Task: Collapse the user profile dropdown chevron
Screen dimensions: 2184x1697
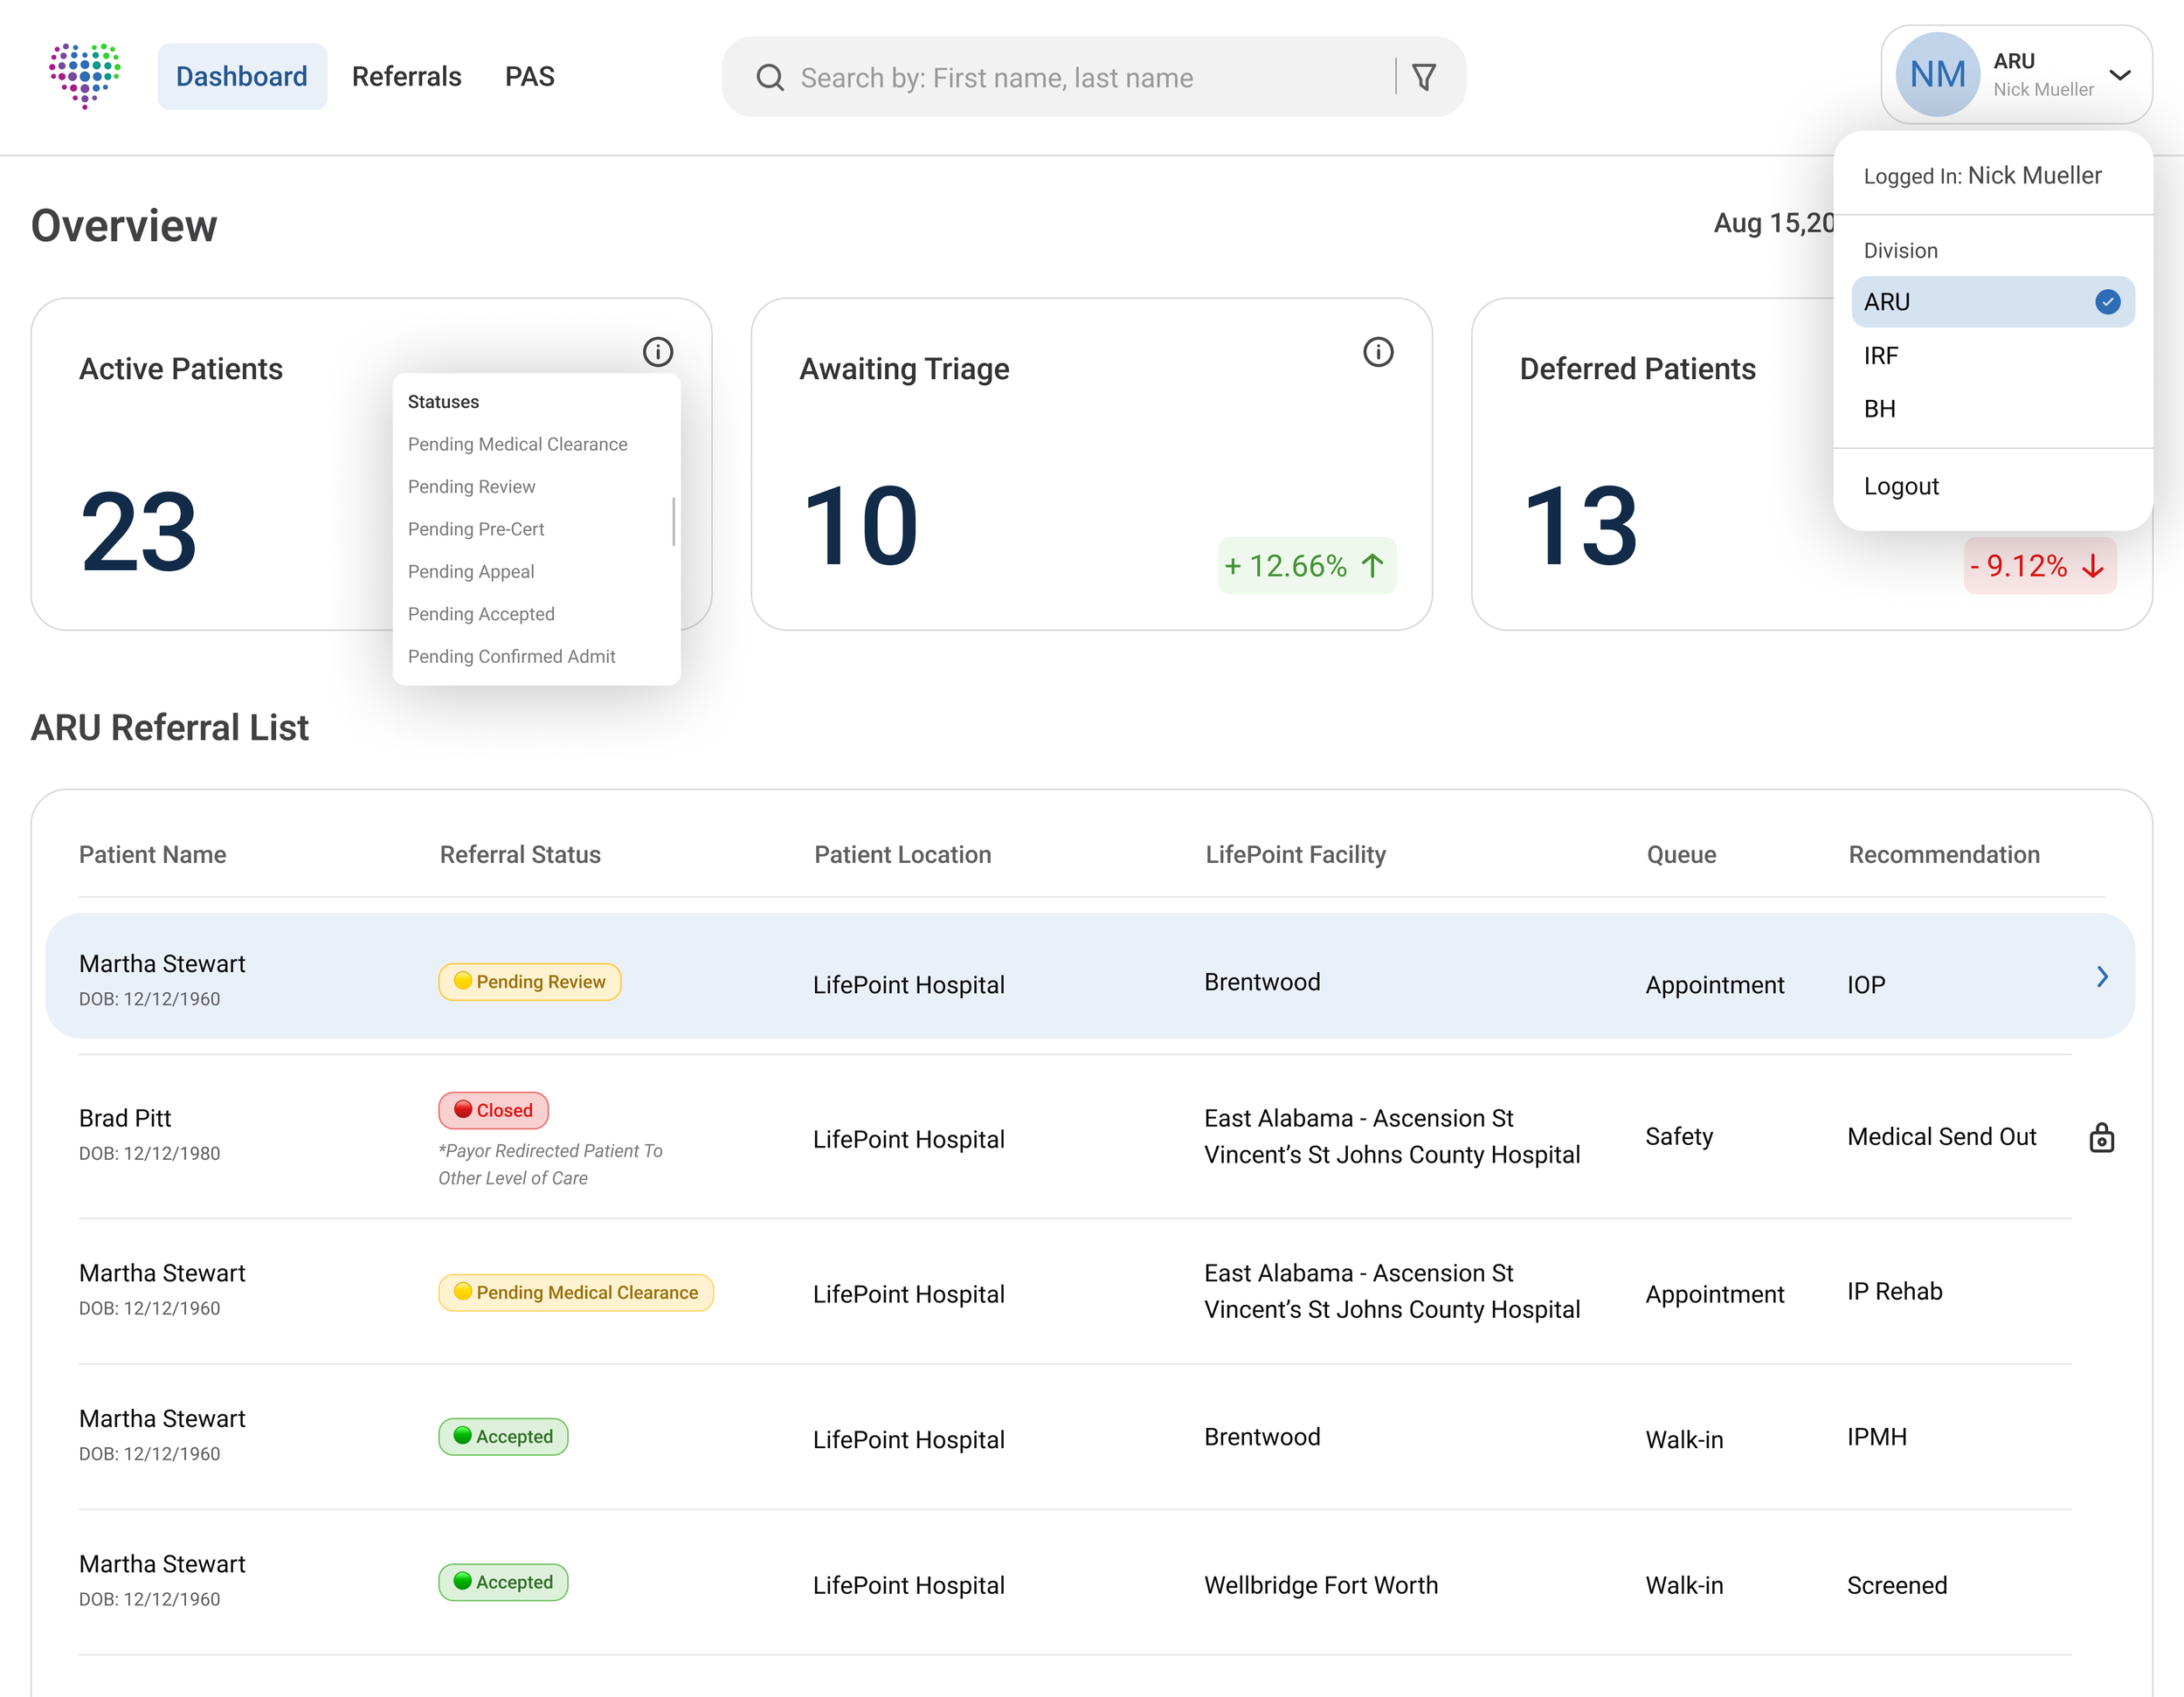Action: pyautogui.click(x=2119, y=75)
